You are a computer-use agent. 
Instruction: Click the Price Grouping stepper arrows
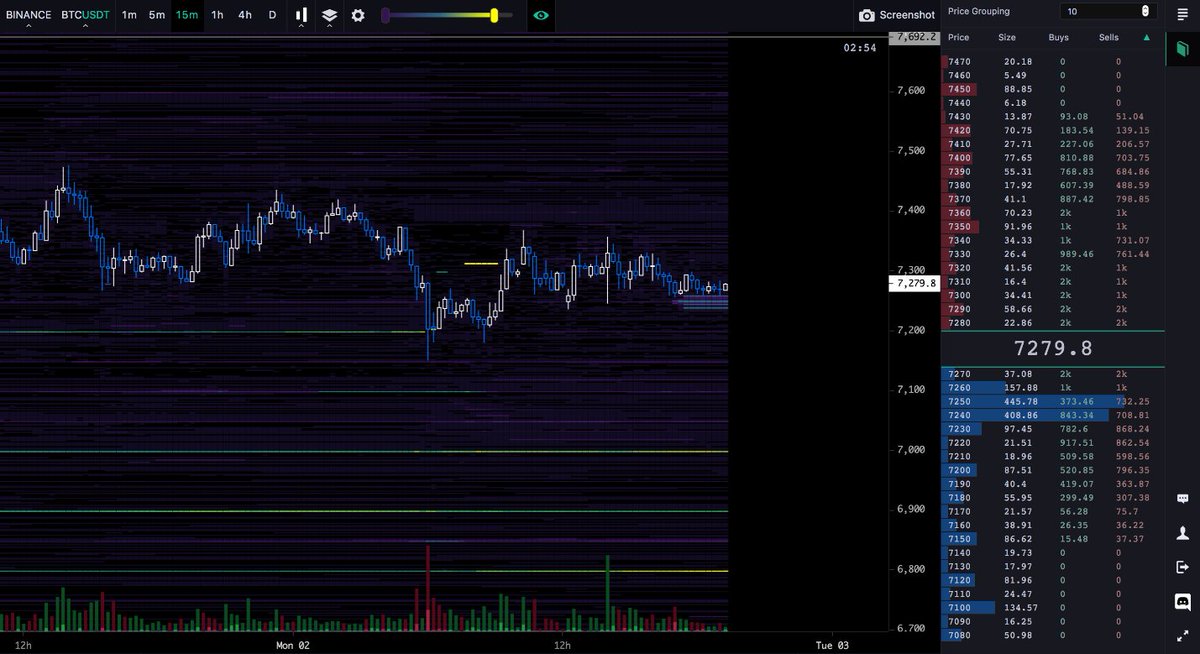coord(1145,11)
